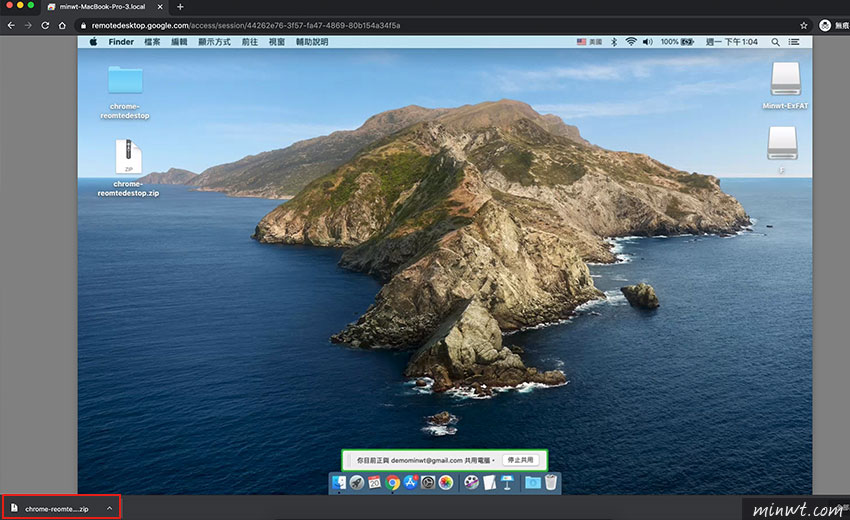This screenshot has height=520, width=850.
Task: Open the 檔案 menu
Action: click(152, 42)
